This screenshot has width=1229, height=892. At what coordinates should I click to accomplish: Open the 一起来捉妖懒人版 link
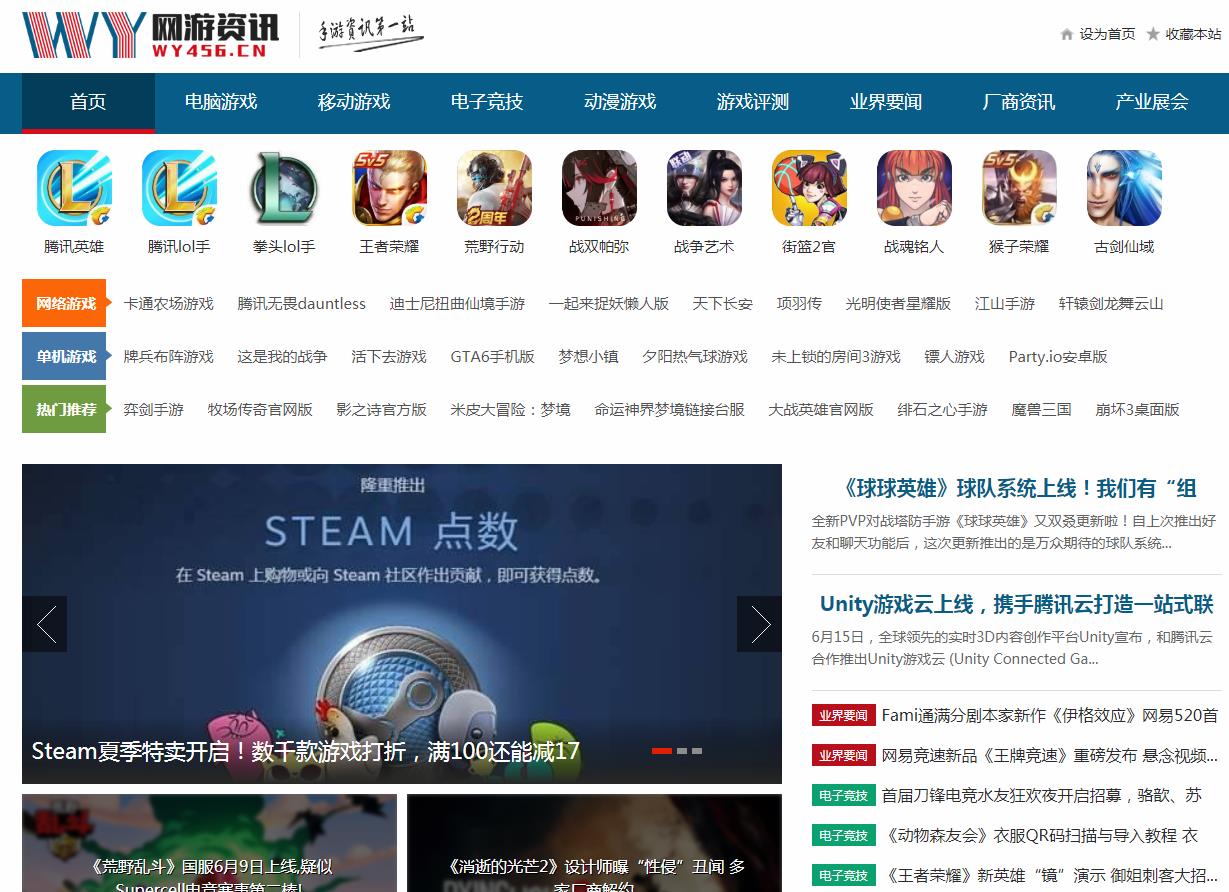pyautogui.click(x=609, y=304)
